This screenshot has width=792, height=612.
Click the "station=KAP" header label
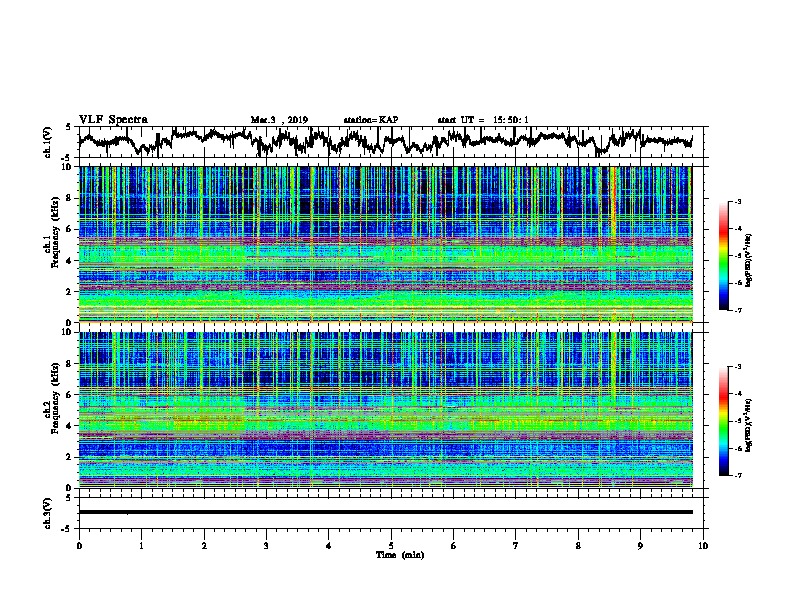tap(371, 120)
